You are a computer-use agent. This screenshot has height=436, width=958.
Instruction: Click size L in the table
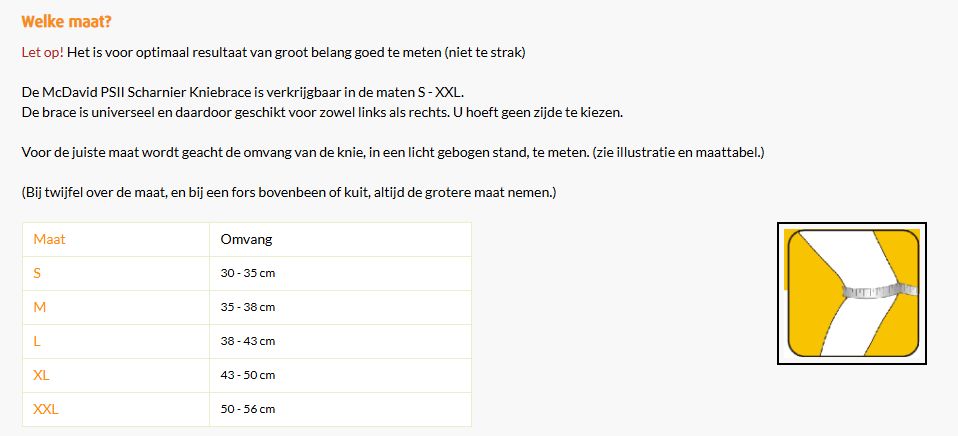pos(37,341)
